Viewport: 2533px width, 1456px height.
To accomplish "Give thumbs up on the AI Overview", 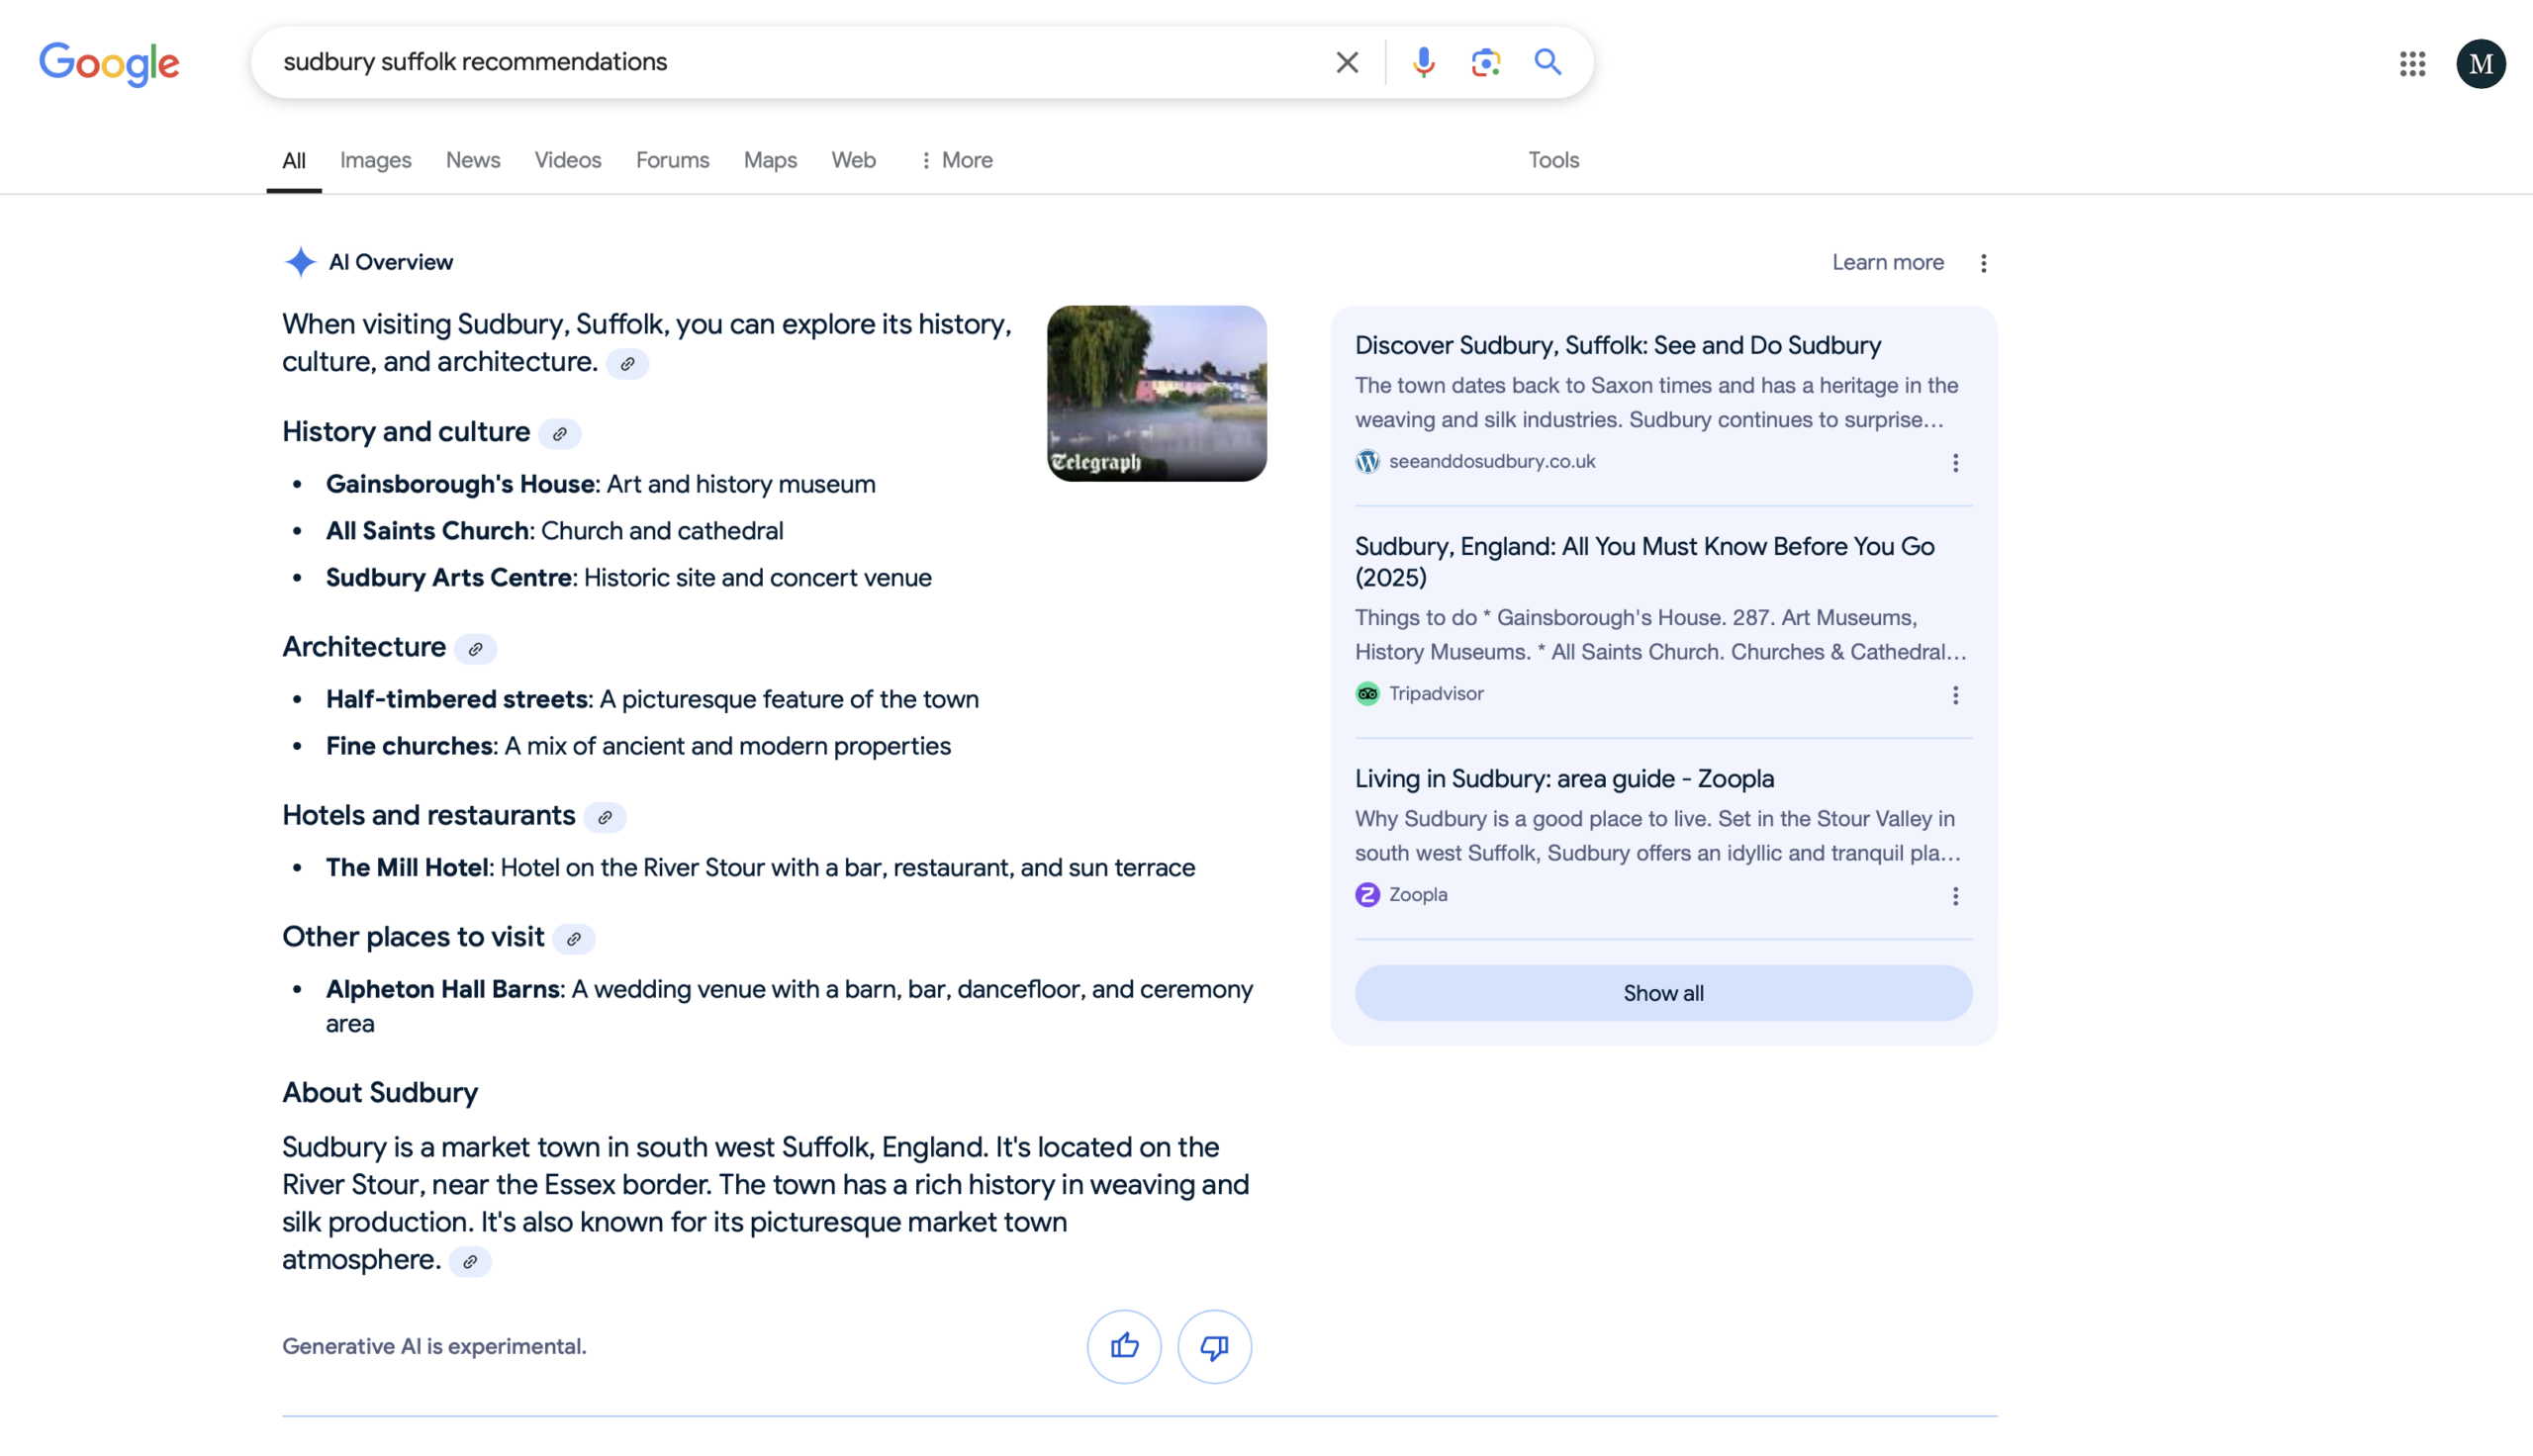I will coord(1124,1346).
